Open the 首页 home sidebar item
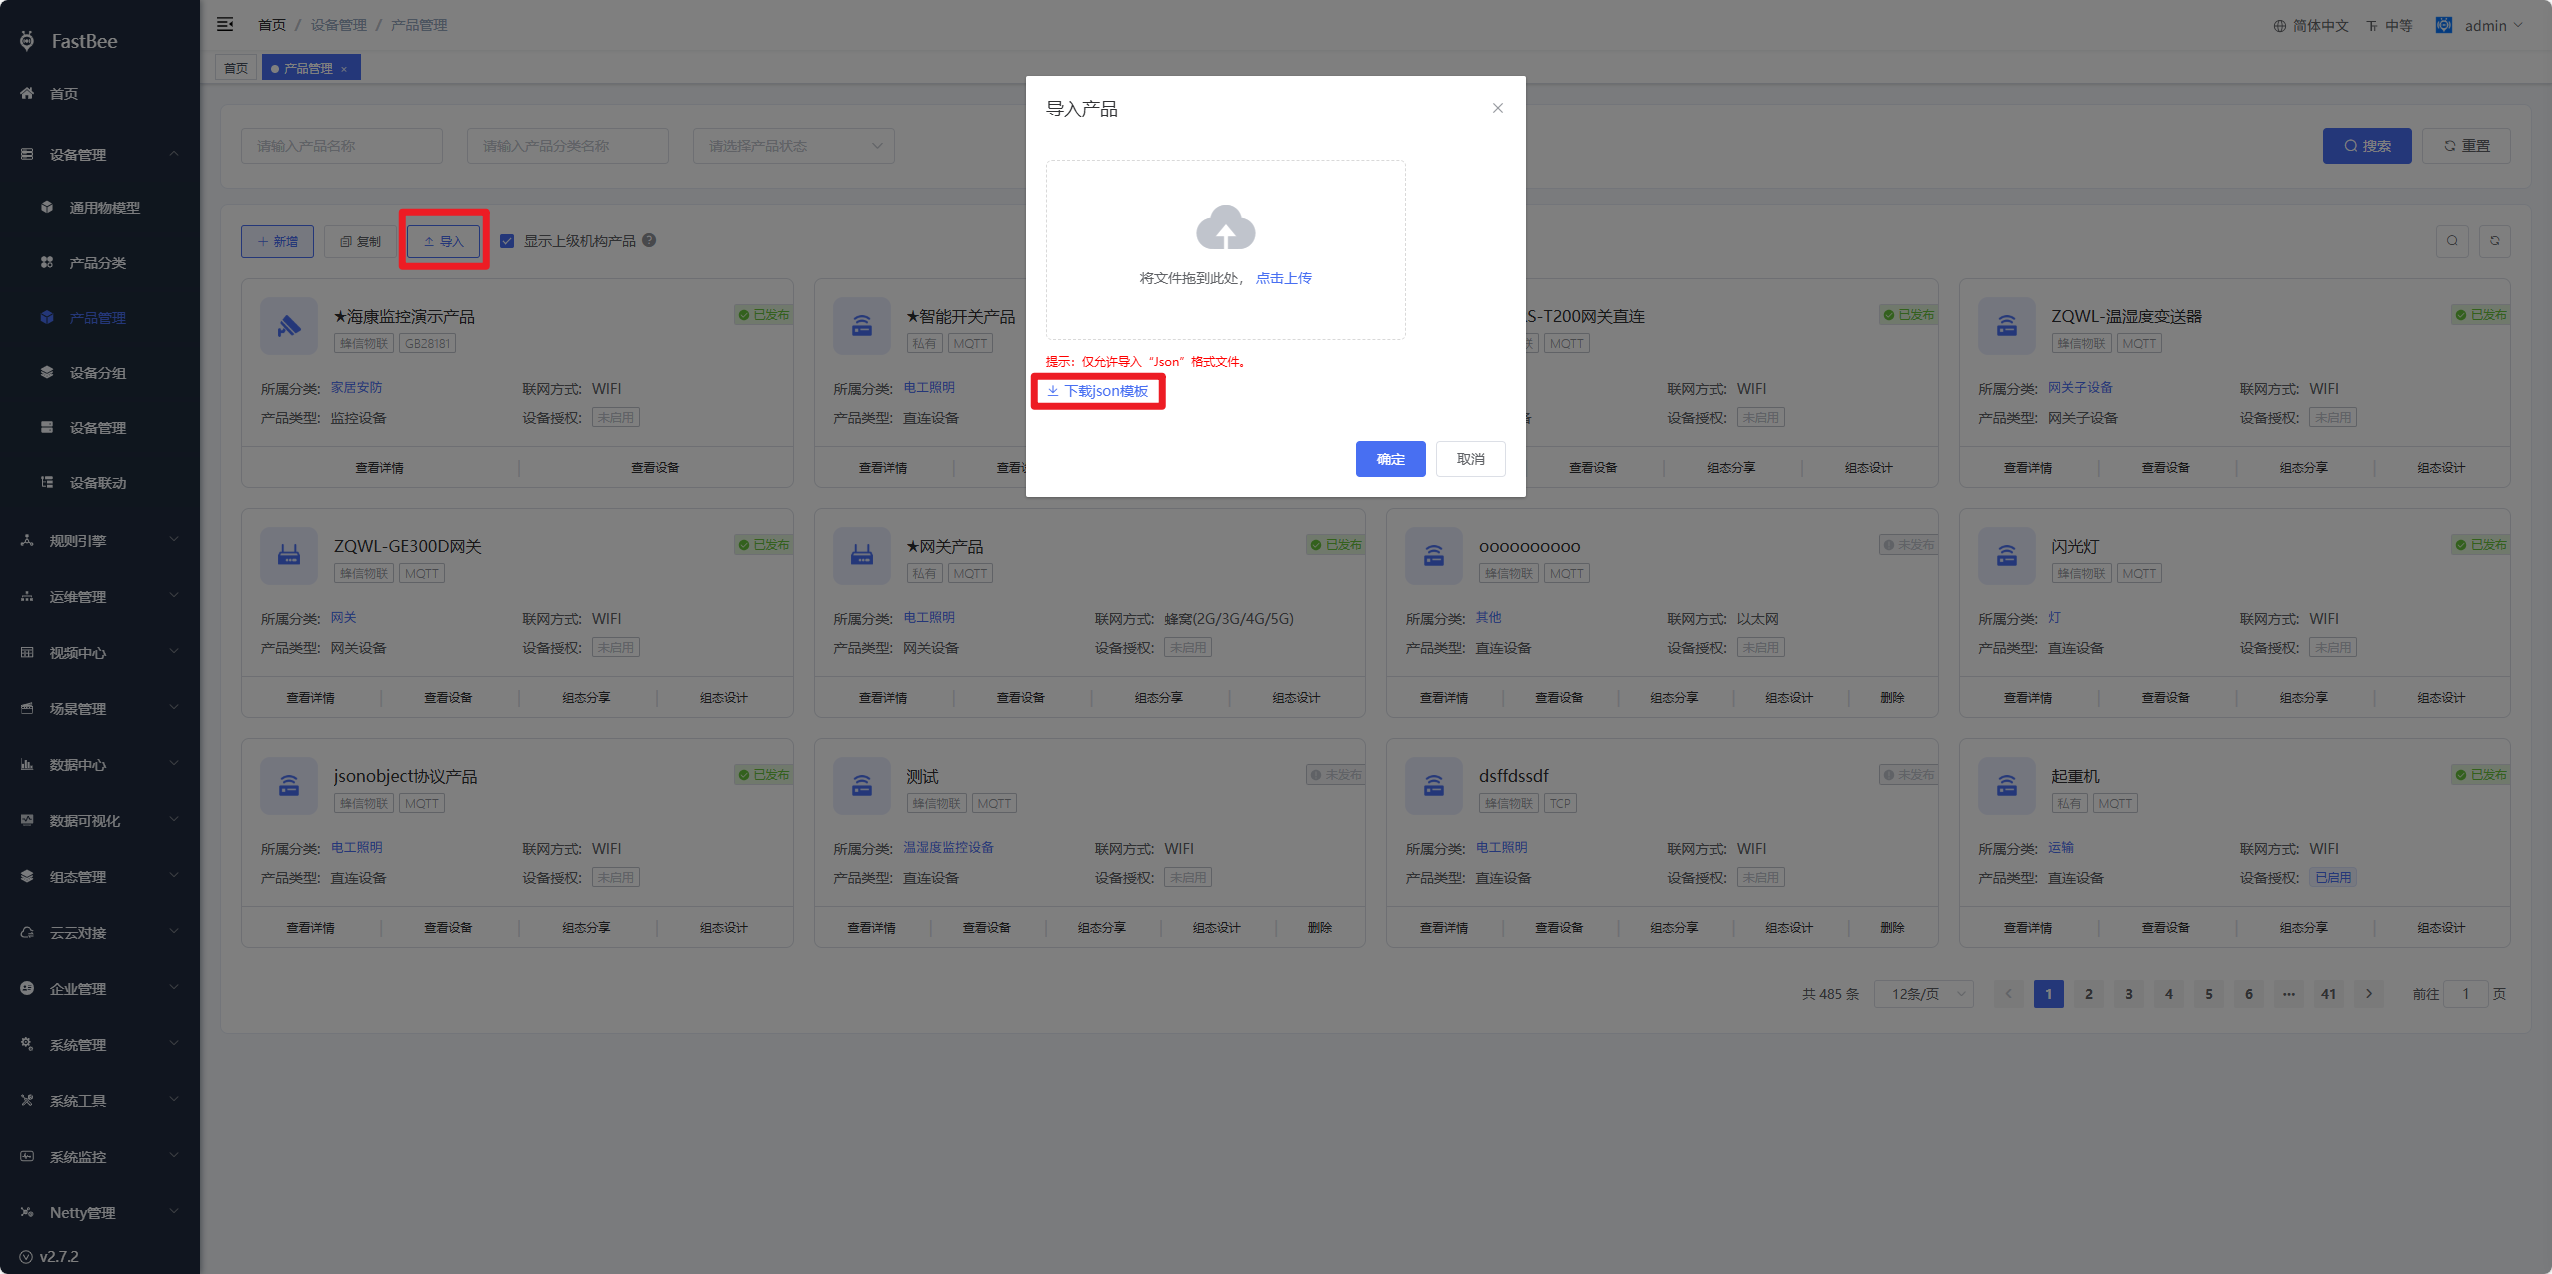 tap(64, 94)
